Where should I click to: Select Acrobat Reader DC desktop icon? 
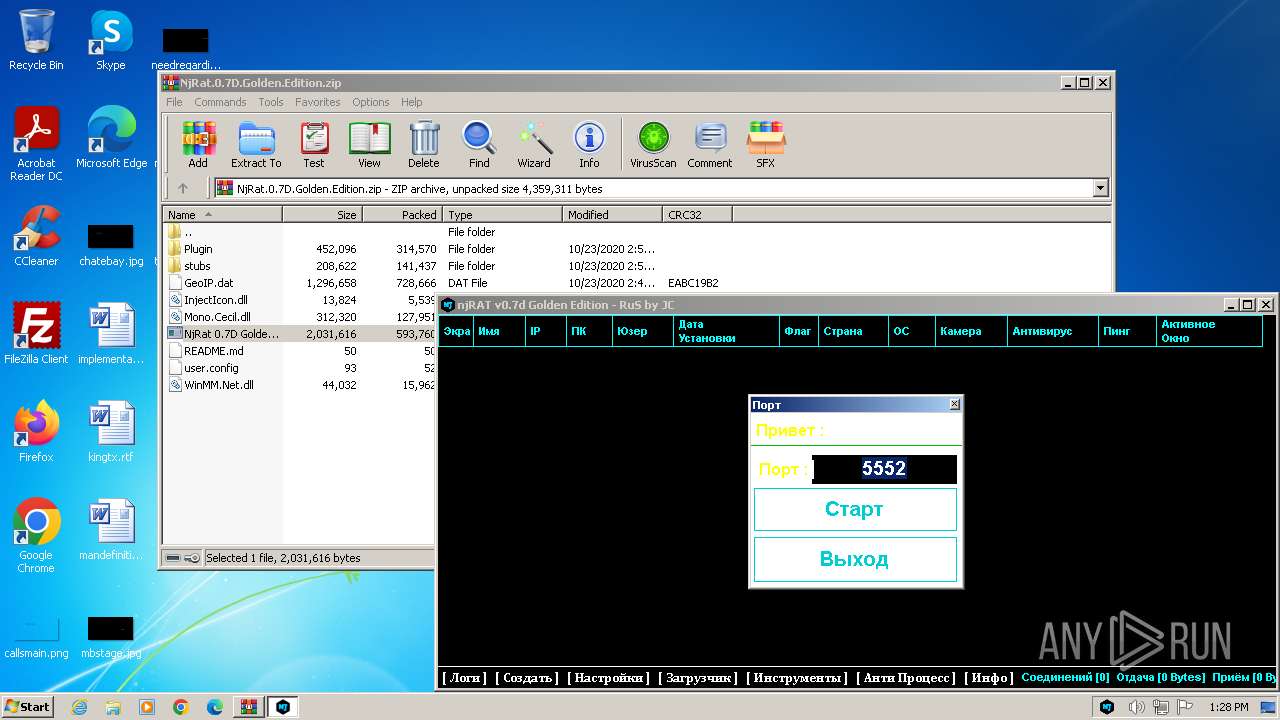coord(36,144)
